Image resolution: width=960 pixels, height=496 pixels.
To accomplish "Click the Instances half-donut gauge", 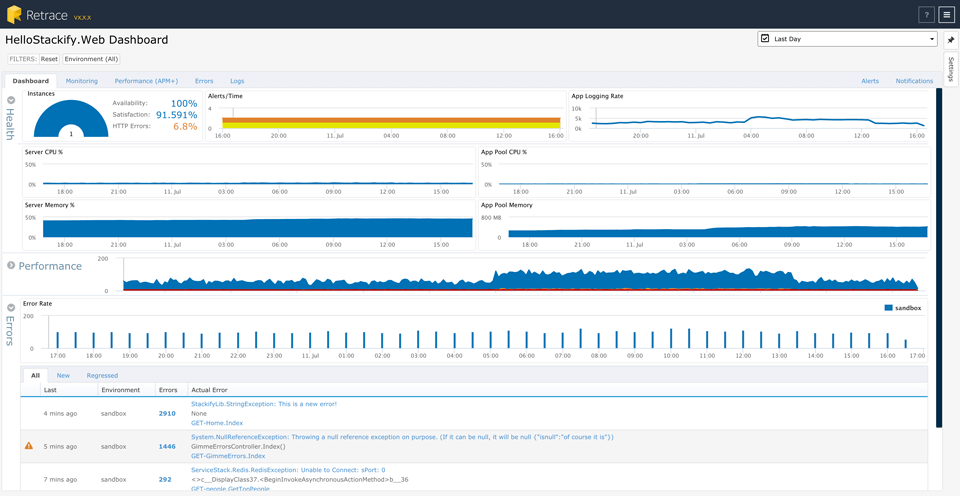I will (x=71, y=119).
